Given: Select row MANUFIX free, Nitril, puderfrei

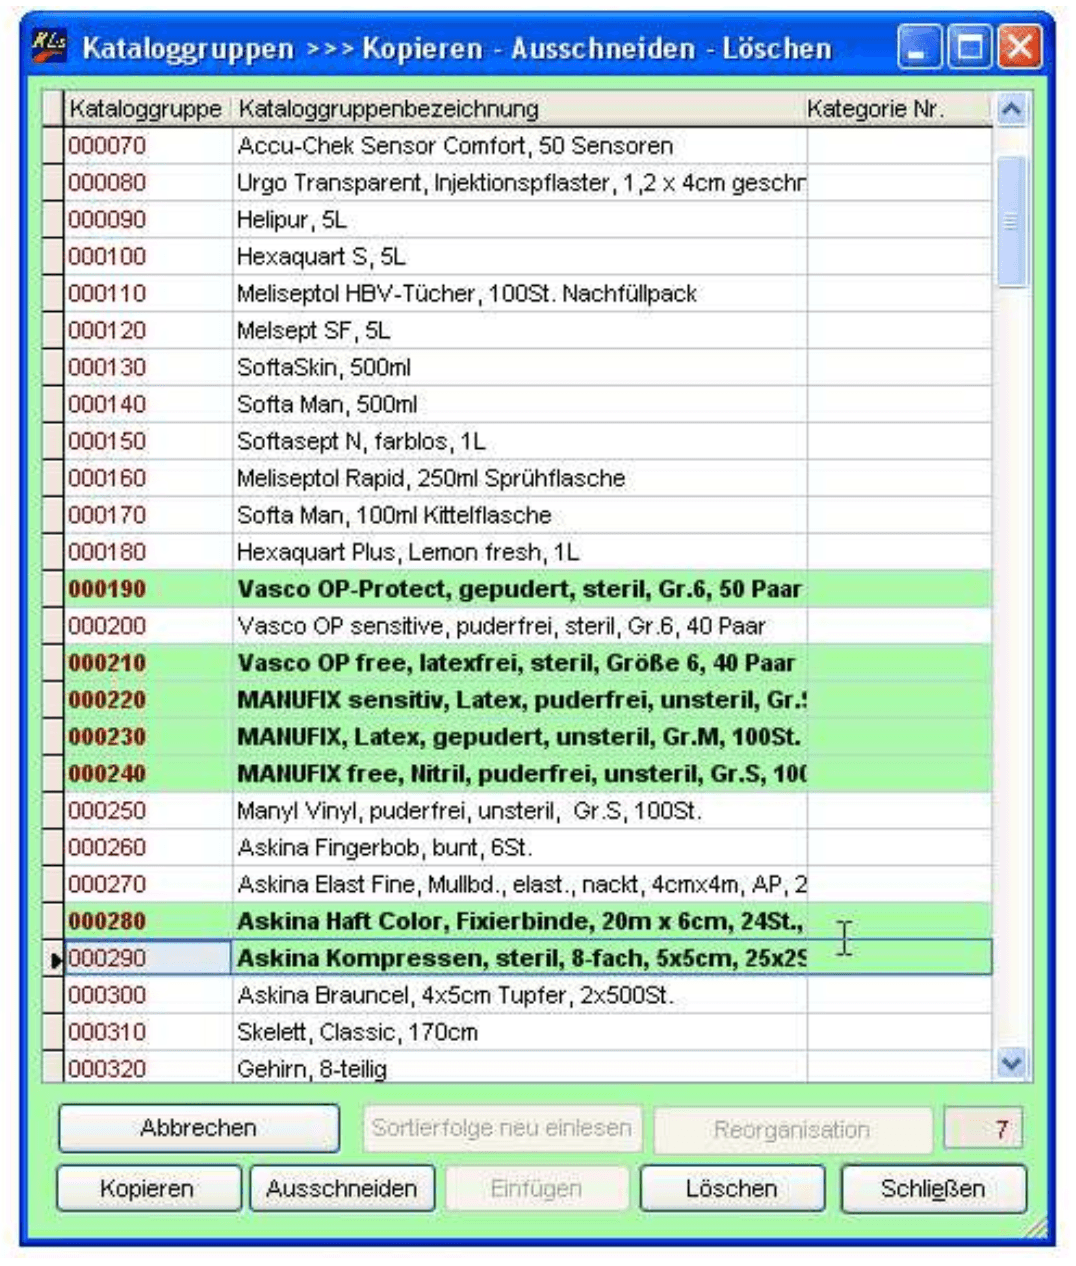Looking at the screenshot, I should [518, 775].
